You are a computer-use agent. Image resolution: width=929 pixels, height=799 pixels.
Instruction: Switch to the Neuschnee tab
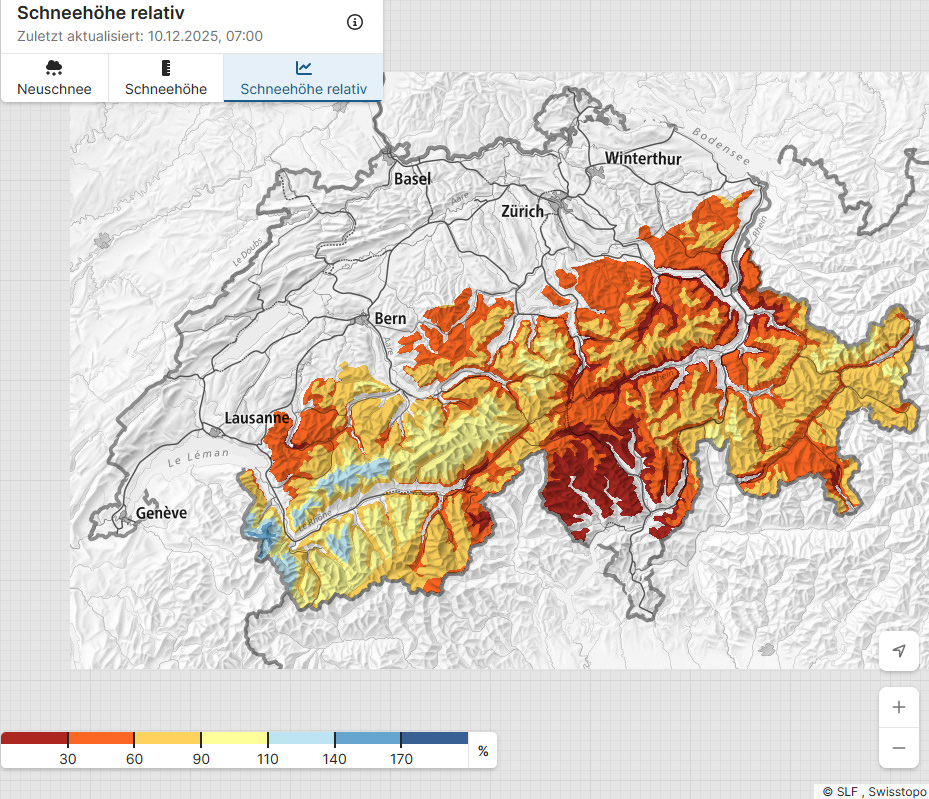55,78
